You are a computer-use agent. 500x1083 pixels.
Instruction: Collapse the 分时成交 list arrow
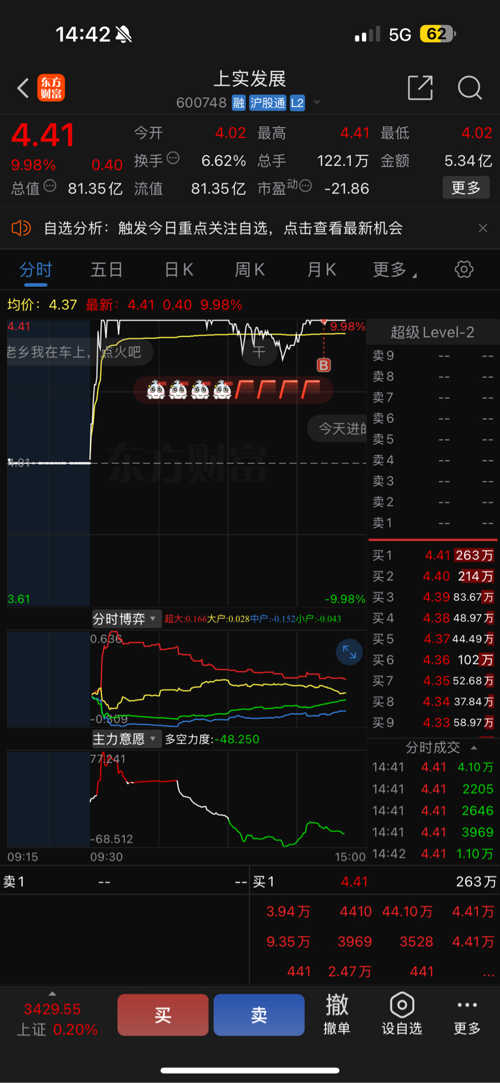pos(473,747)
